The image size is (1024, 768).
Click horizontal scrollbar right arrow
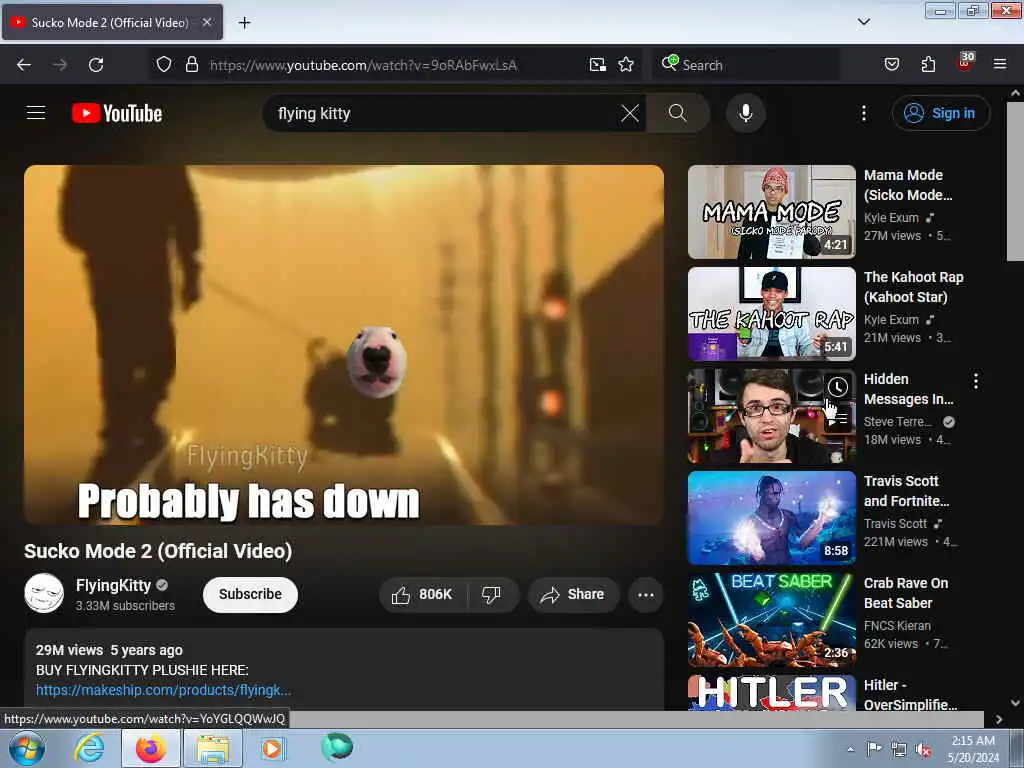999,719
